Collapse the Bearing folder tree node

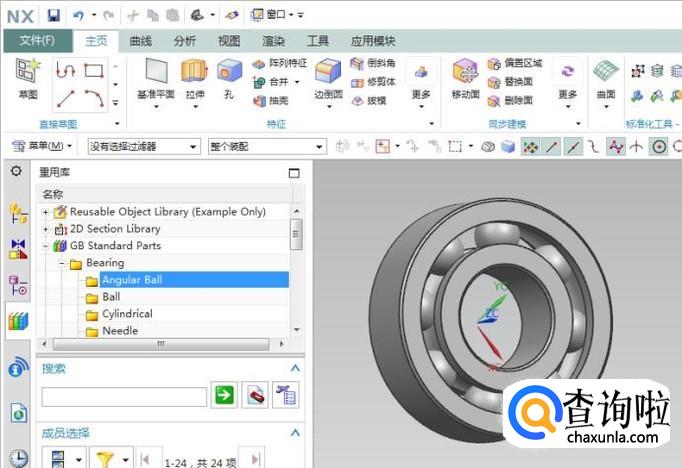click(61, 263)
